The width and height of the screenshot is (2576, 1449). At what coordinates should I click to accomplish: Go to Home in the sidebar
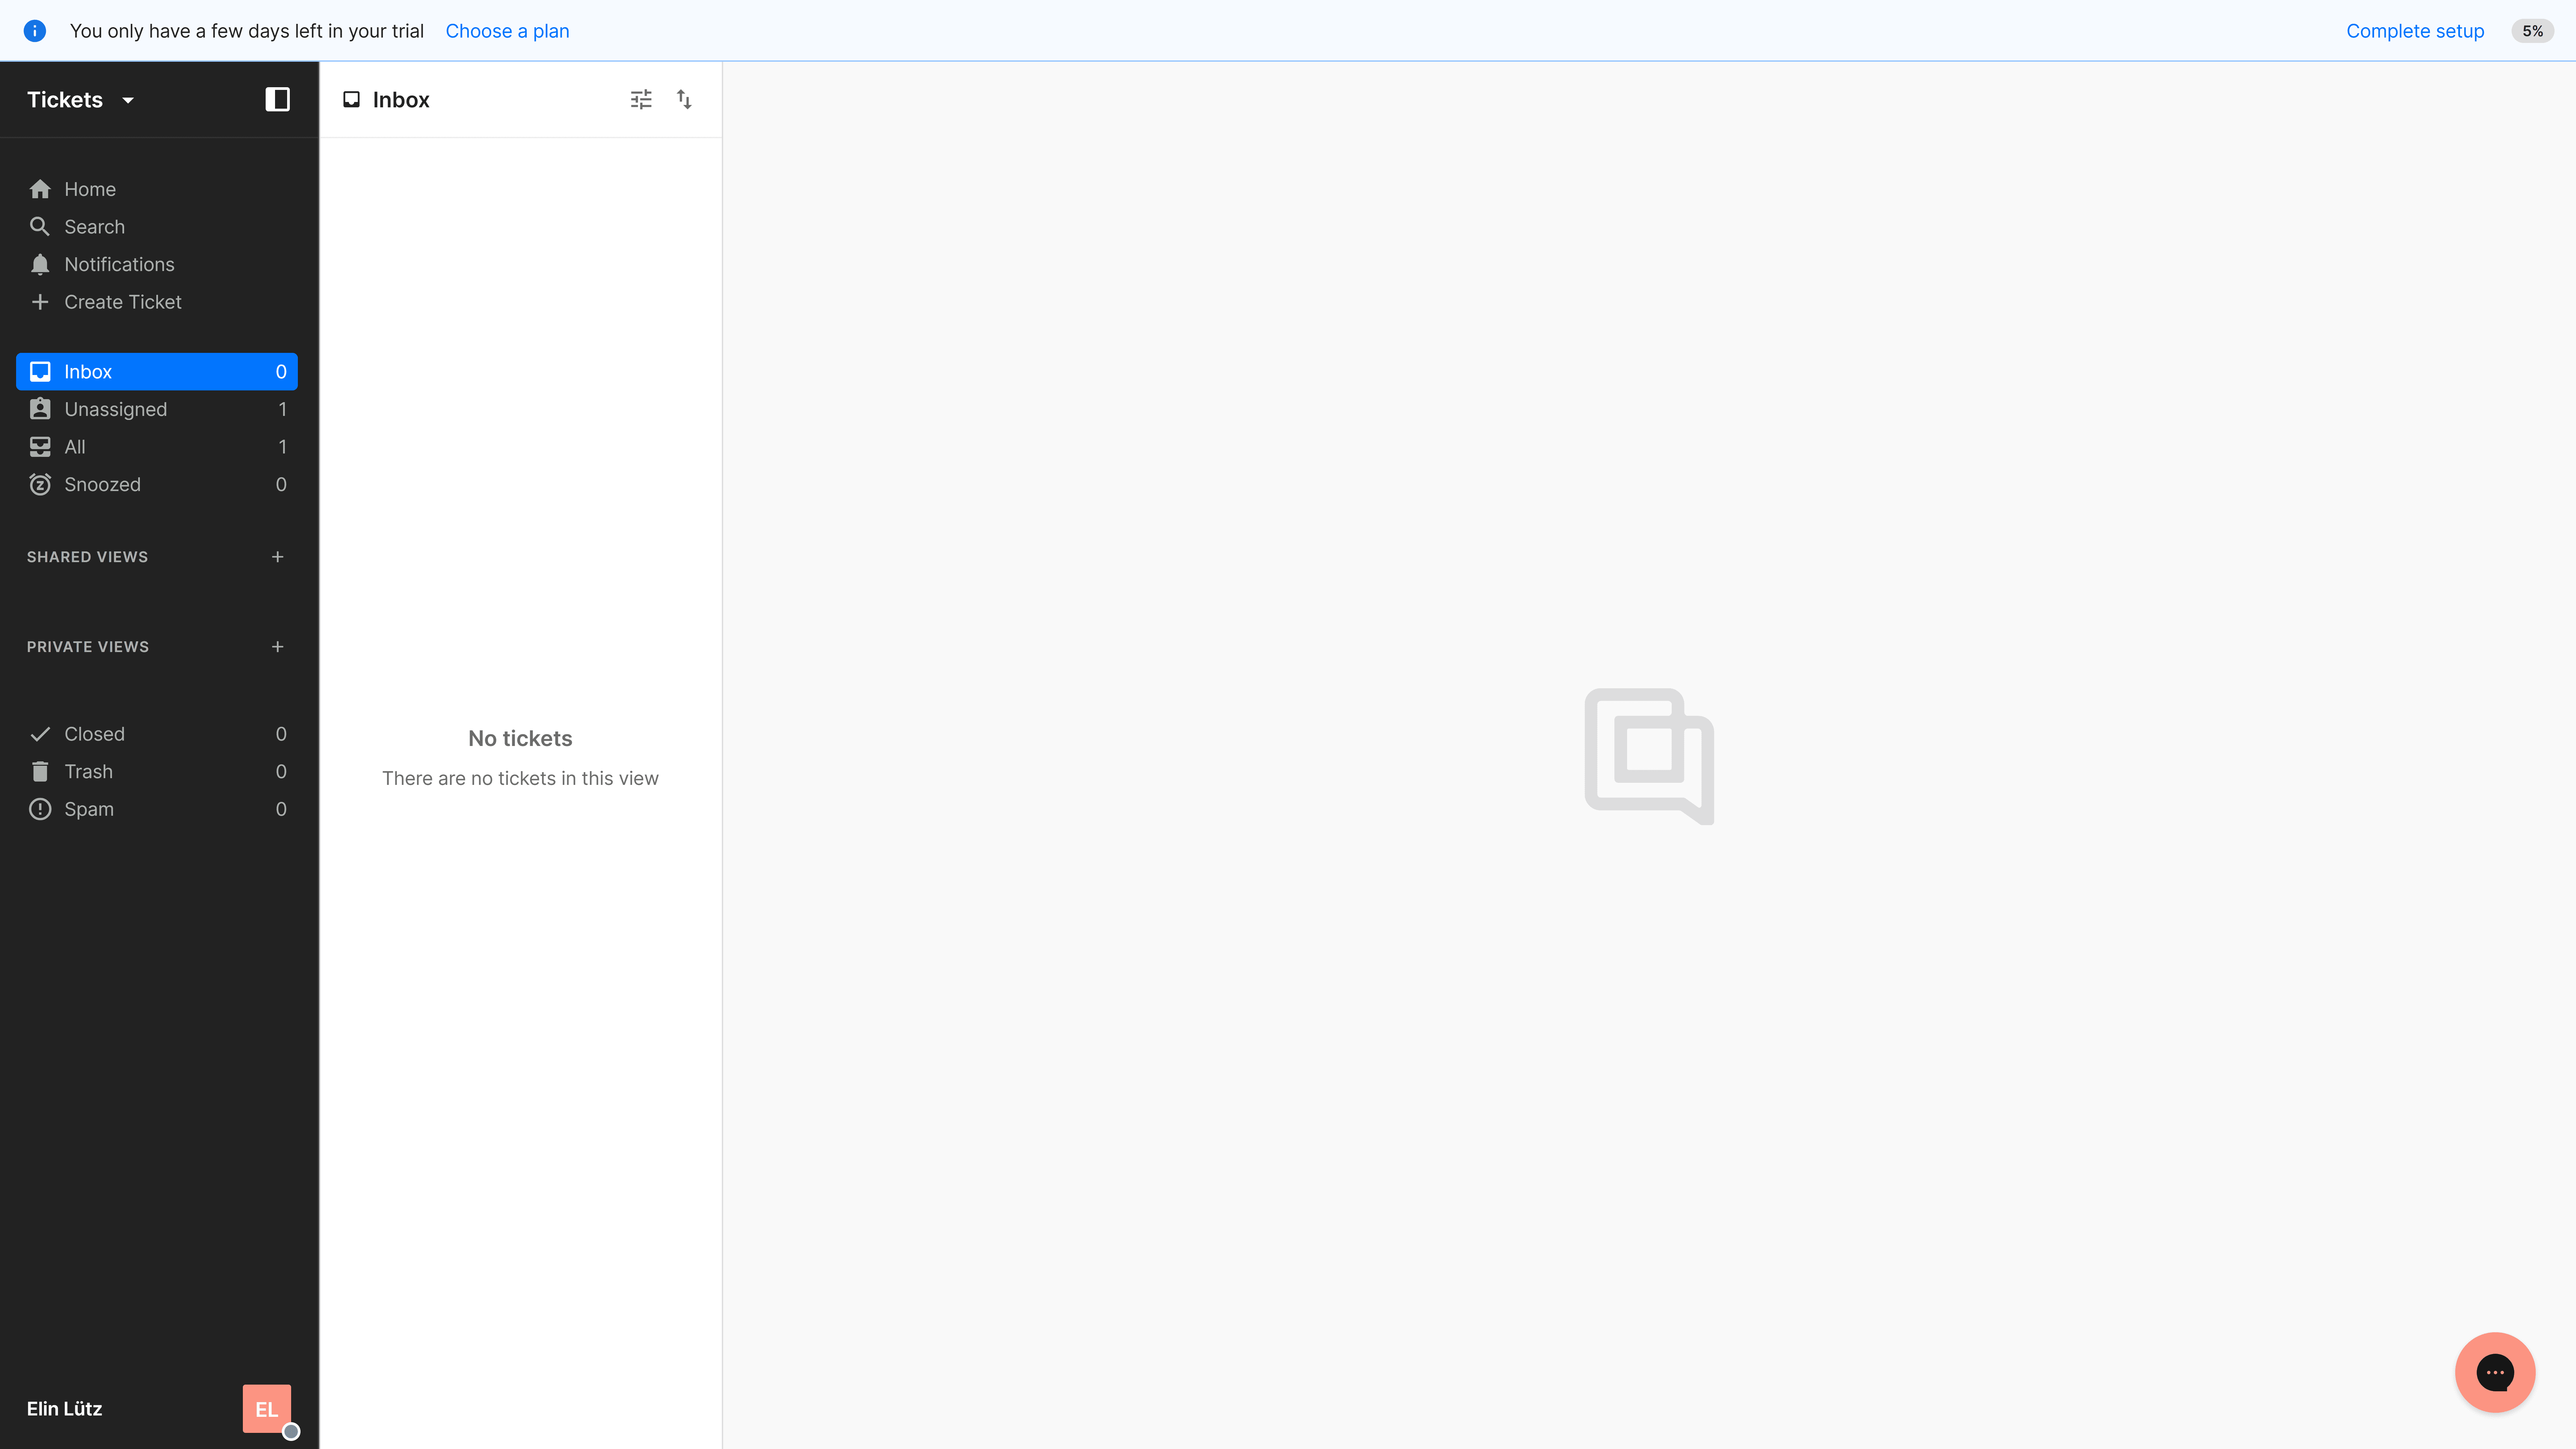pyautogui.click(x=157, y=189)
